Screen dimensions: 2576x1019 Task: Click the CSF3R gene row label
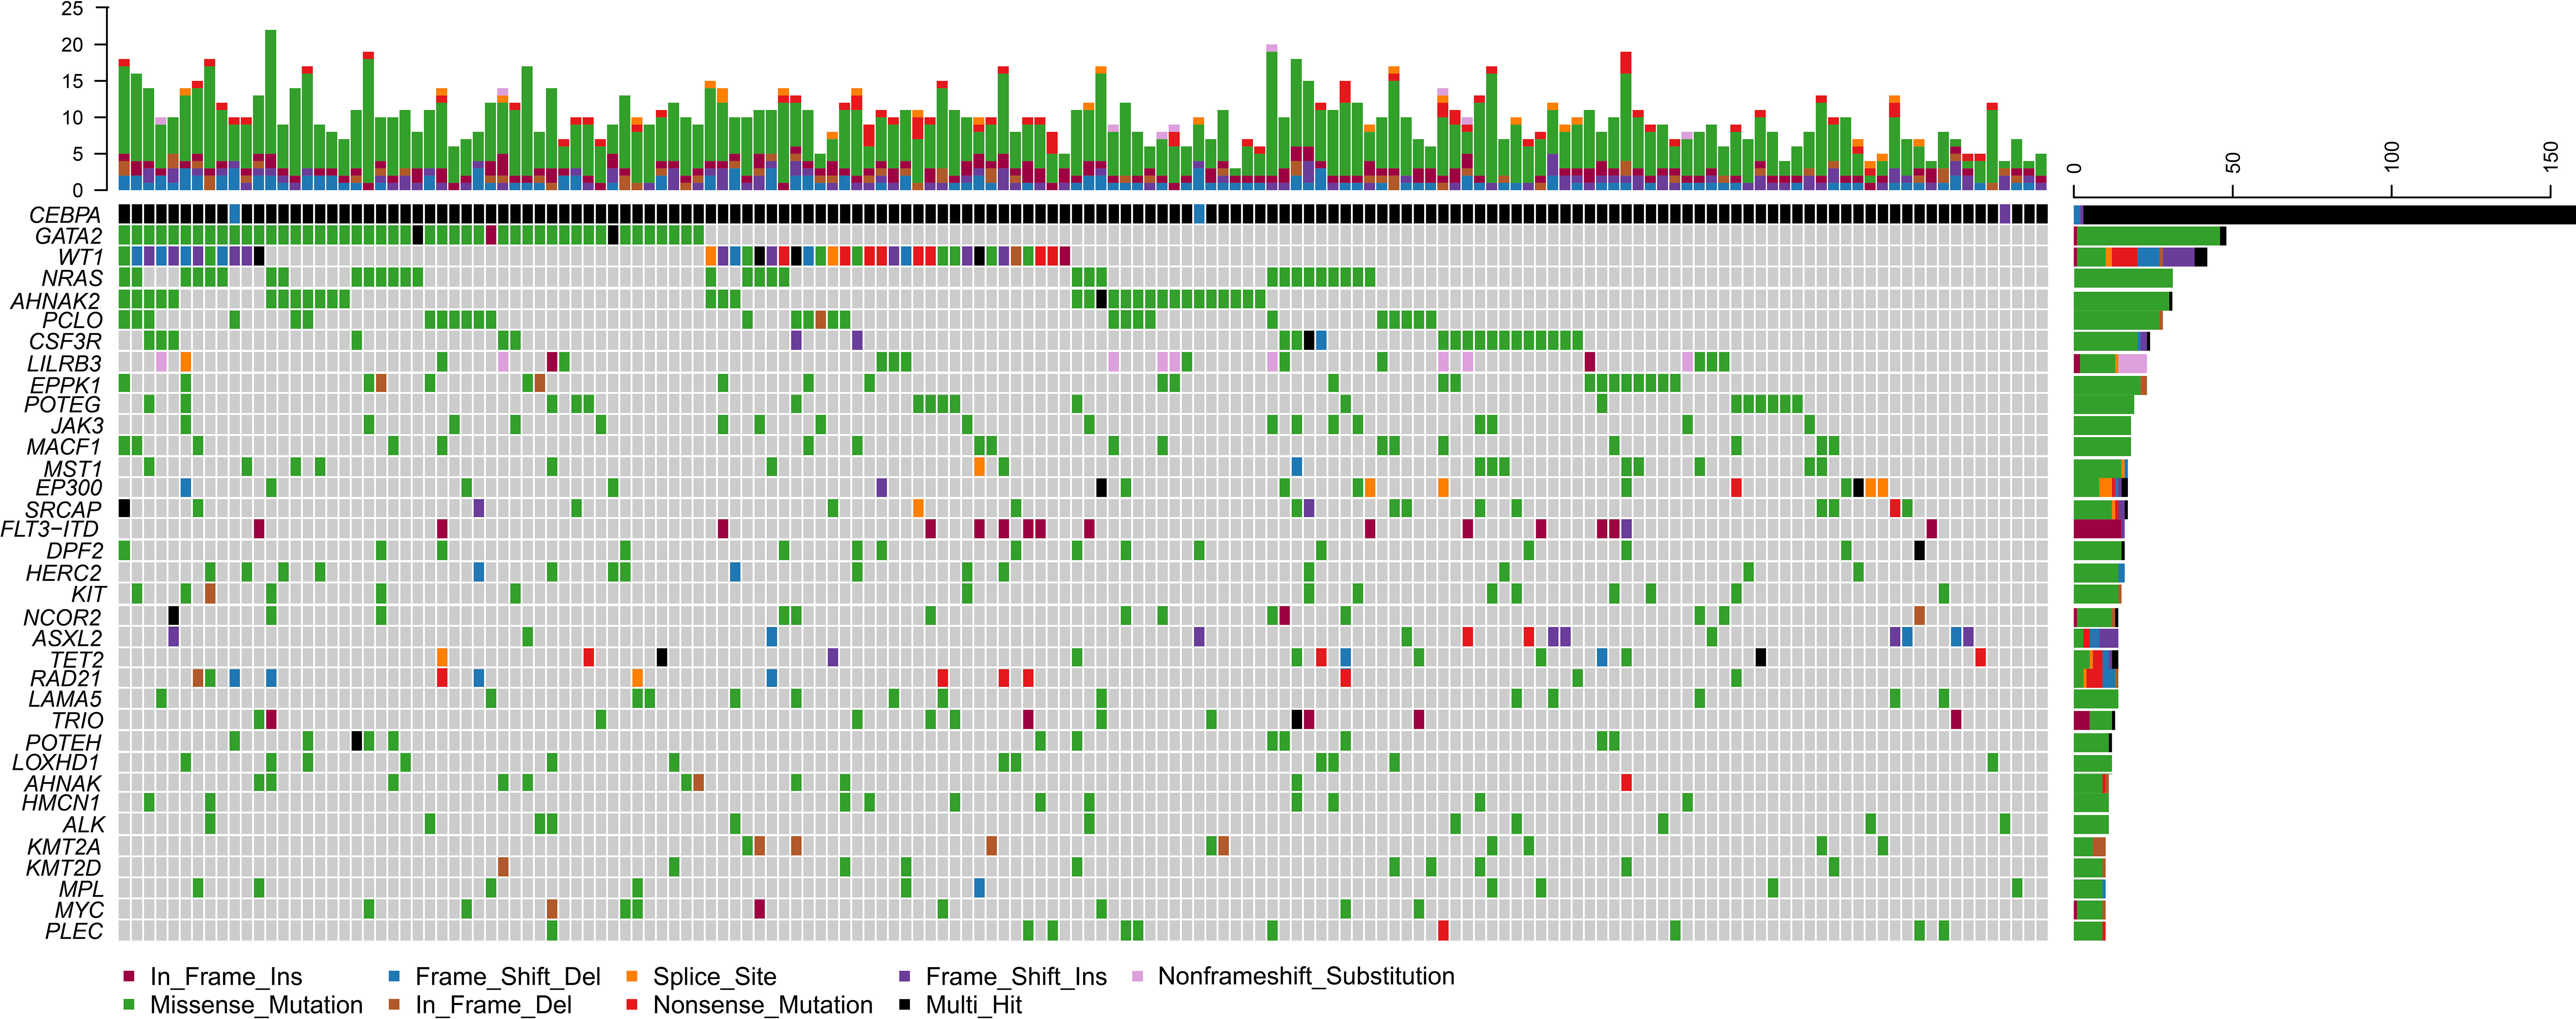(x=65, y=341)
